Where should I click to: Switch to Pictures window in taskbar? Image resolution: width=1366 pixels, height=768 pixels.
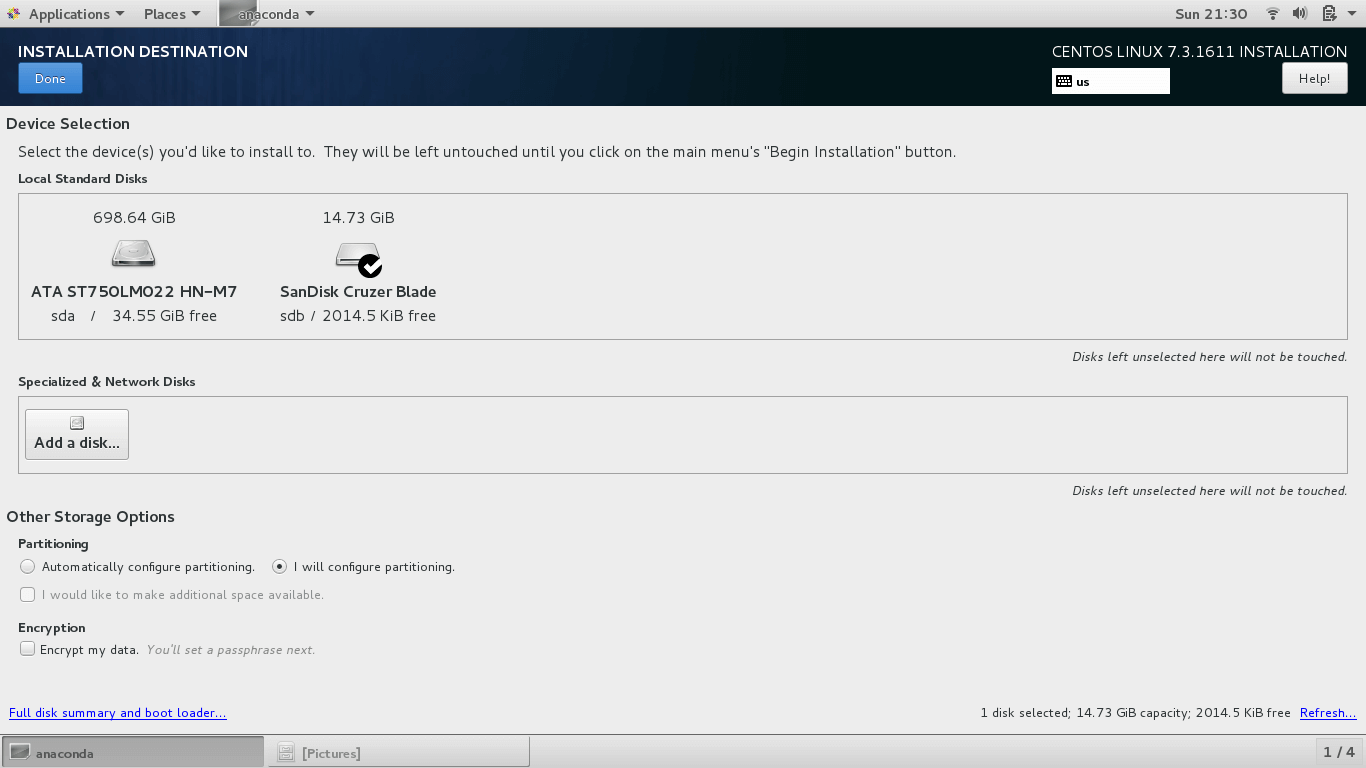[x=398, y=752]
